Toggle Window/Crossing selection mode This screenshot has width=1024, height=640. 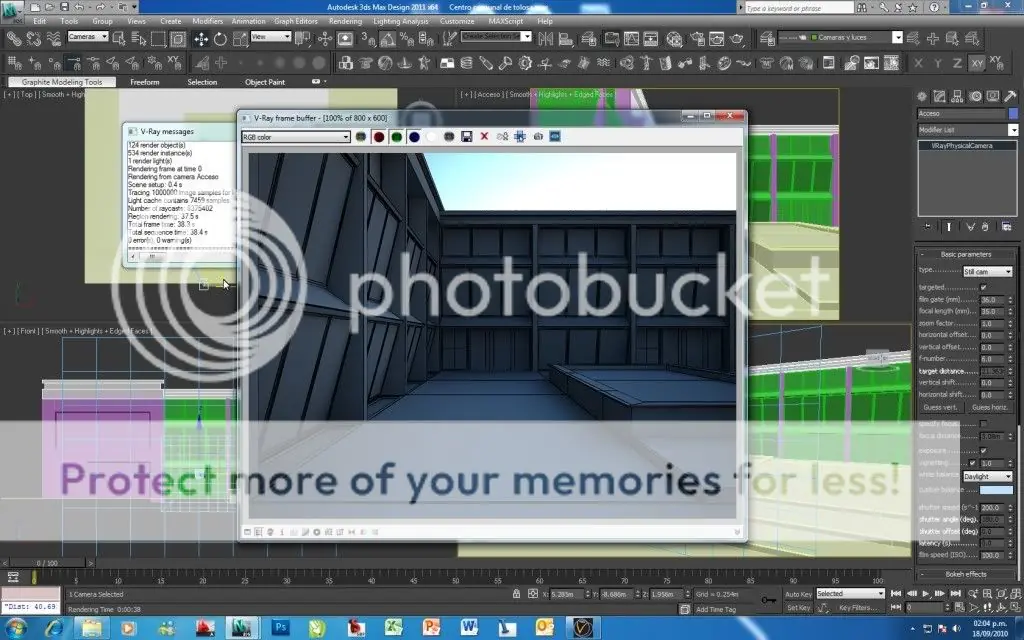[x=178, y=39]
